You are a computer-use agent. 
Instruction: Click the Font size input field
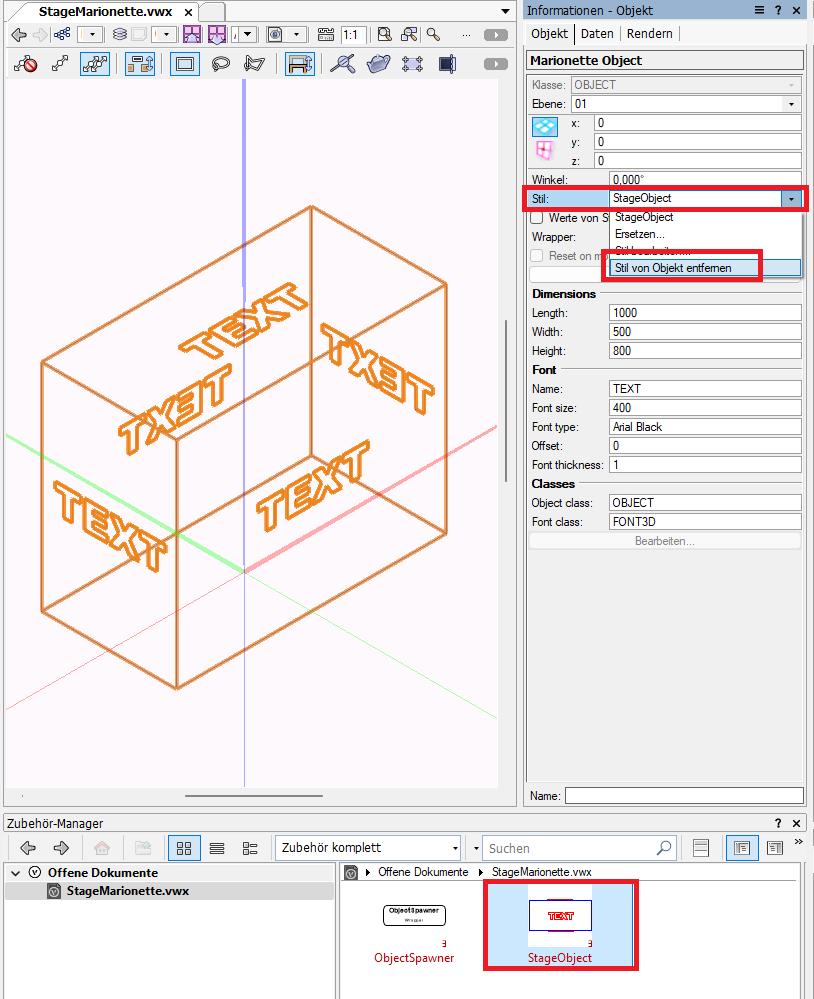(x=704, y=408)
